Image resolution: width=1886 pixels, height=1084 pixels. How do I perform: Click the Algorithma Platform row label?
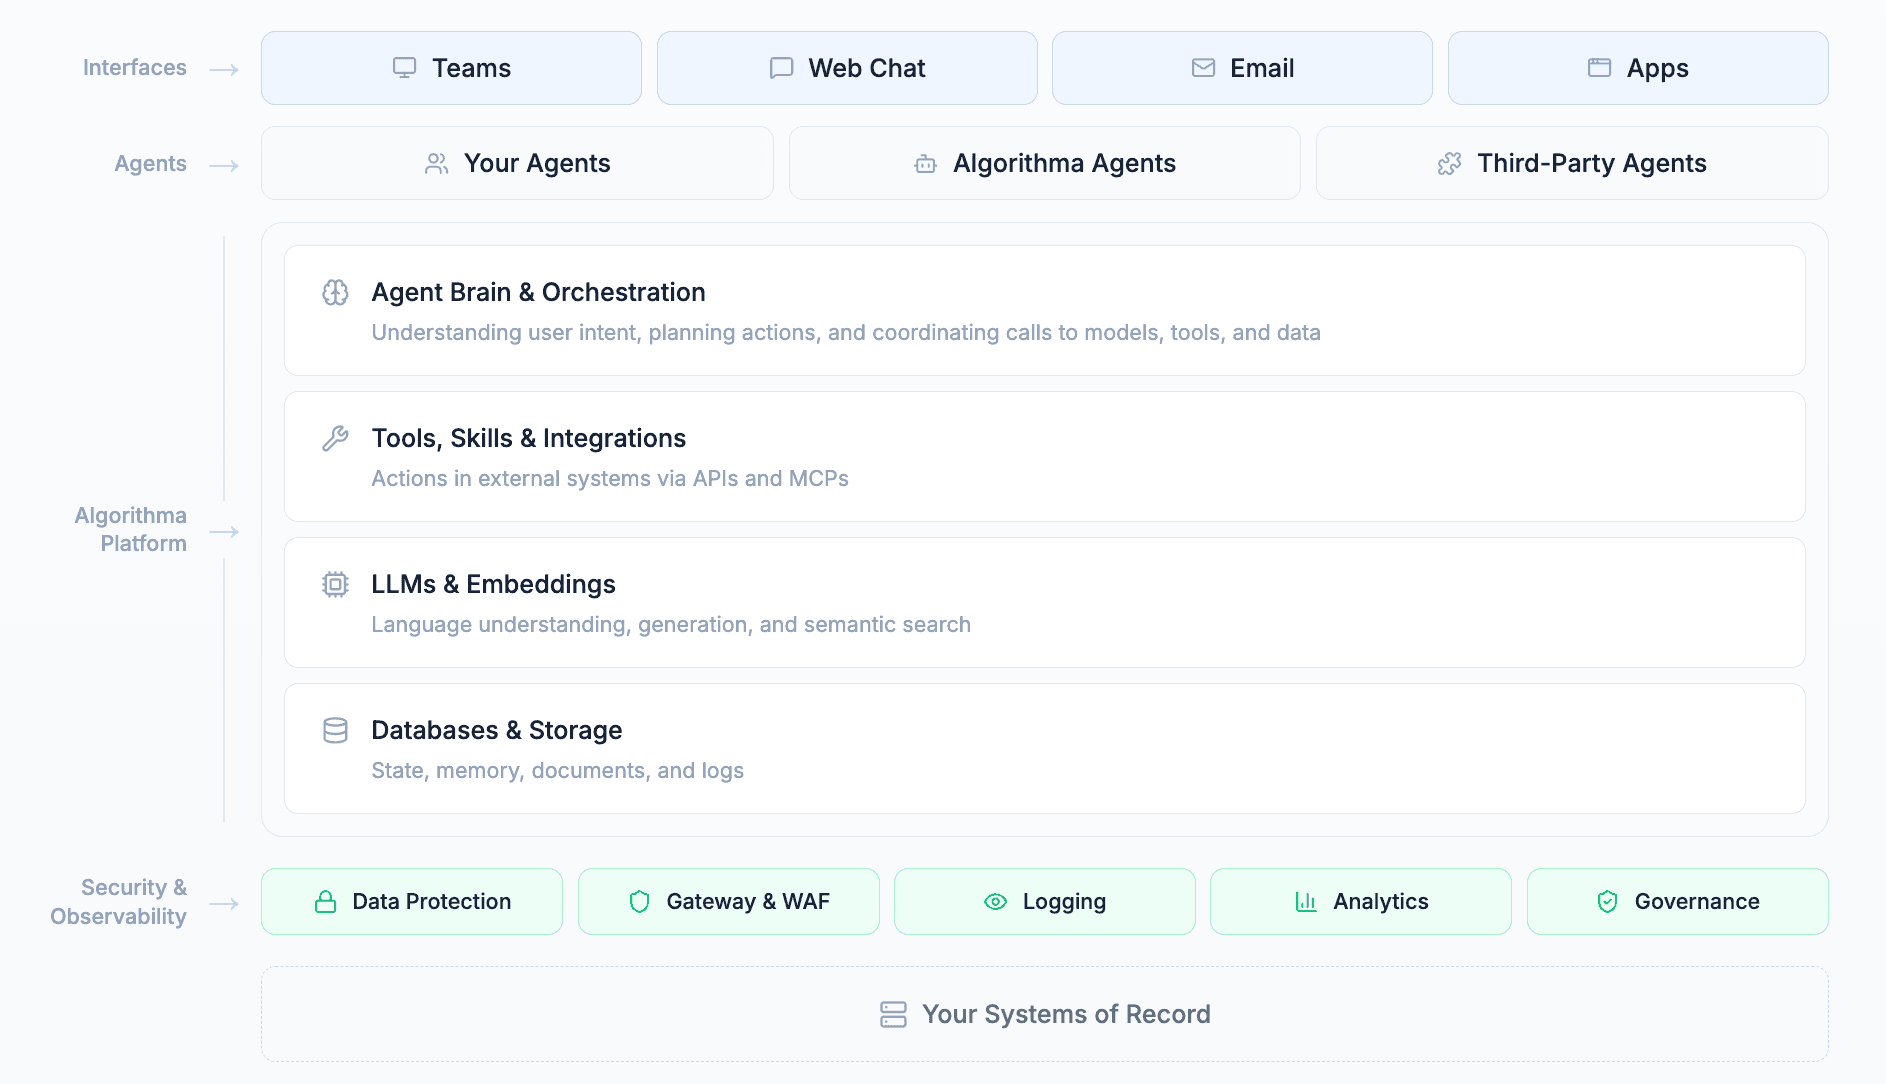[131, 529]
